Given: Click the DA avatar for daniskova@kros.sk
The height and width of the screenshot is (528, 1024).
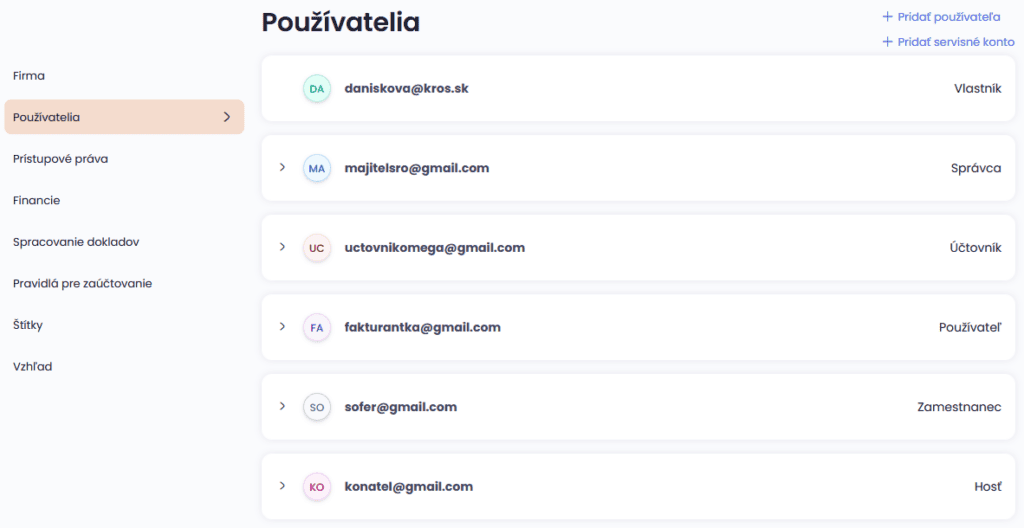Looking at the screenshot, I should coord(317,88).
